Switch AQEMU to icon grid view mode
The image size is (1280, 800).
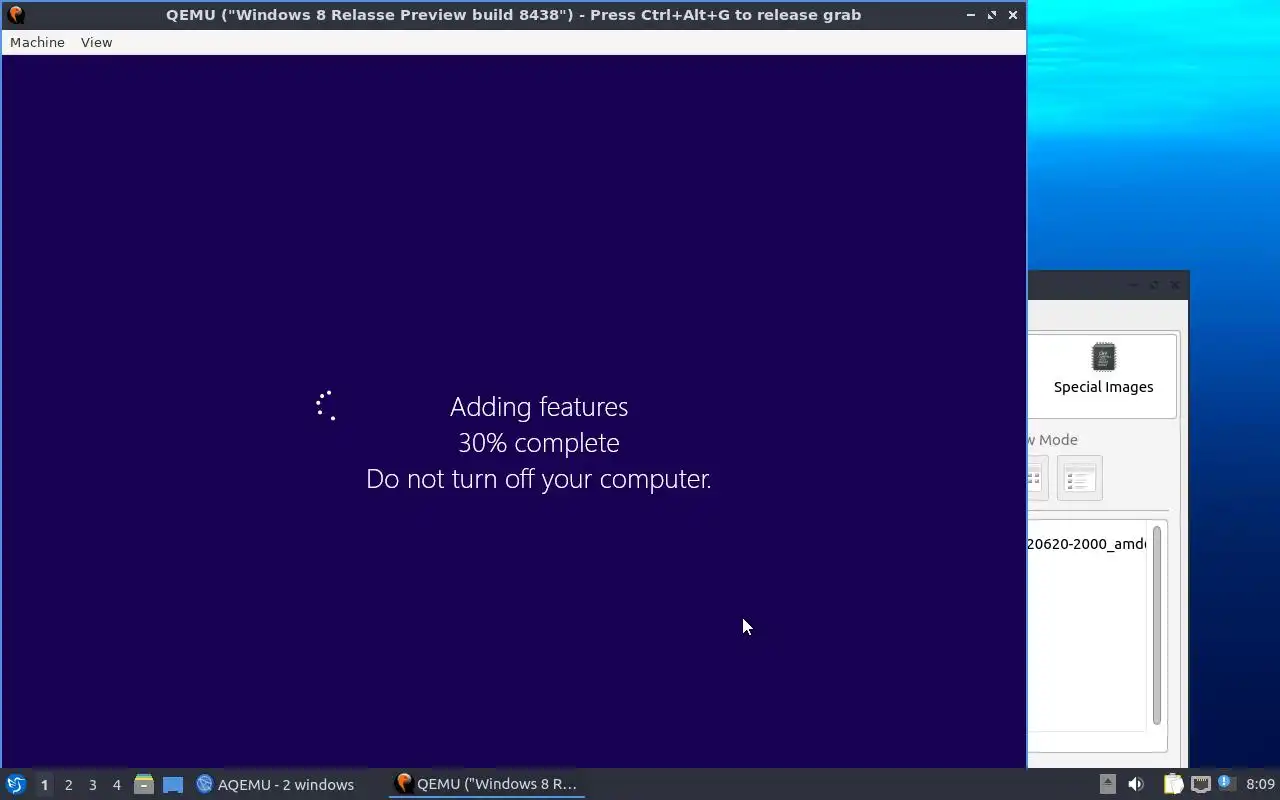pyautogui.click(x=1036, y=478)
